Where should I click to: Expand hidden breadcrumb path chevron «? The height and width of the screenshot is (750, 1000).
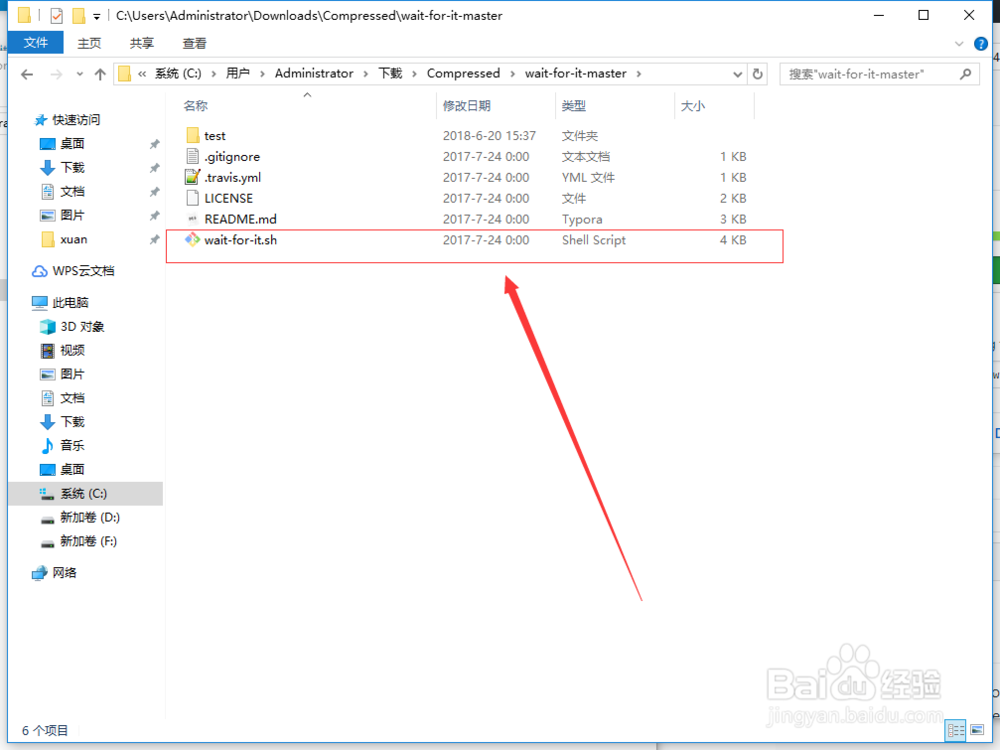pos(142,74)
